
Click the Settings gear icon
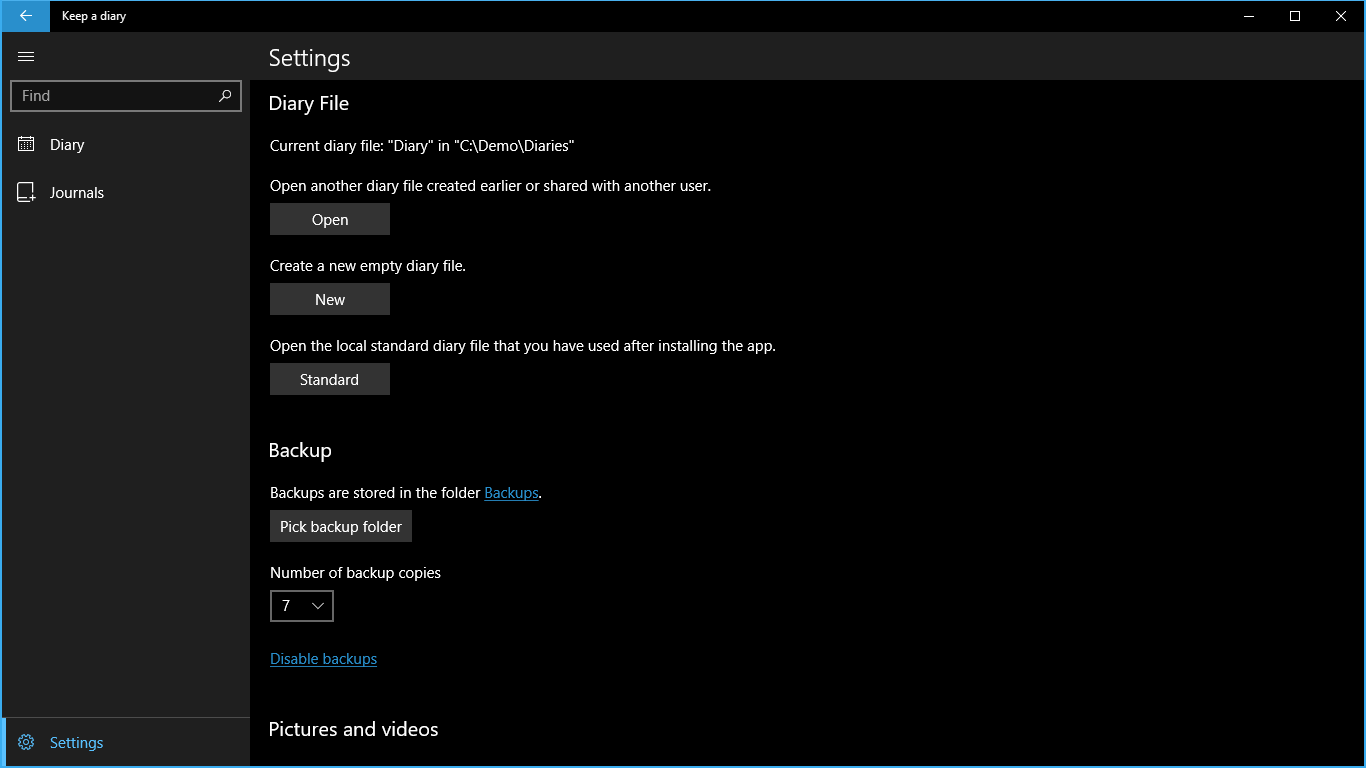coord(26,743)
